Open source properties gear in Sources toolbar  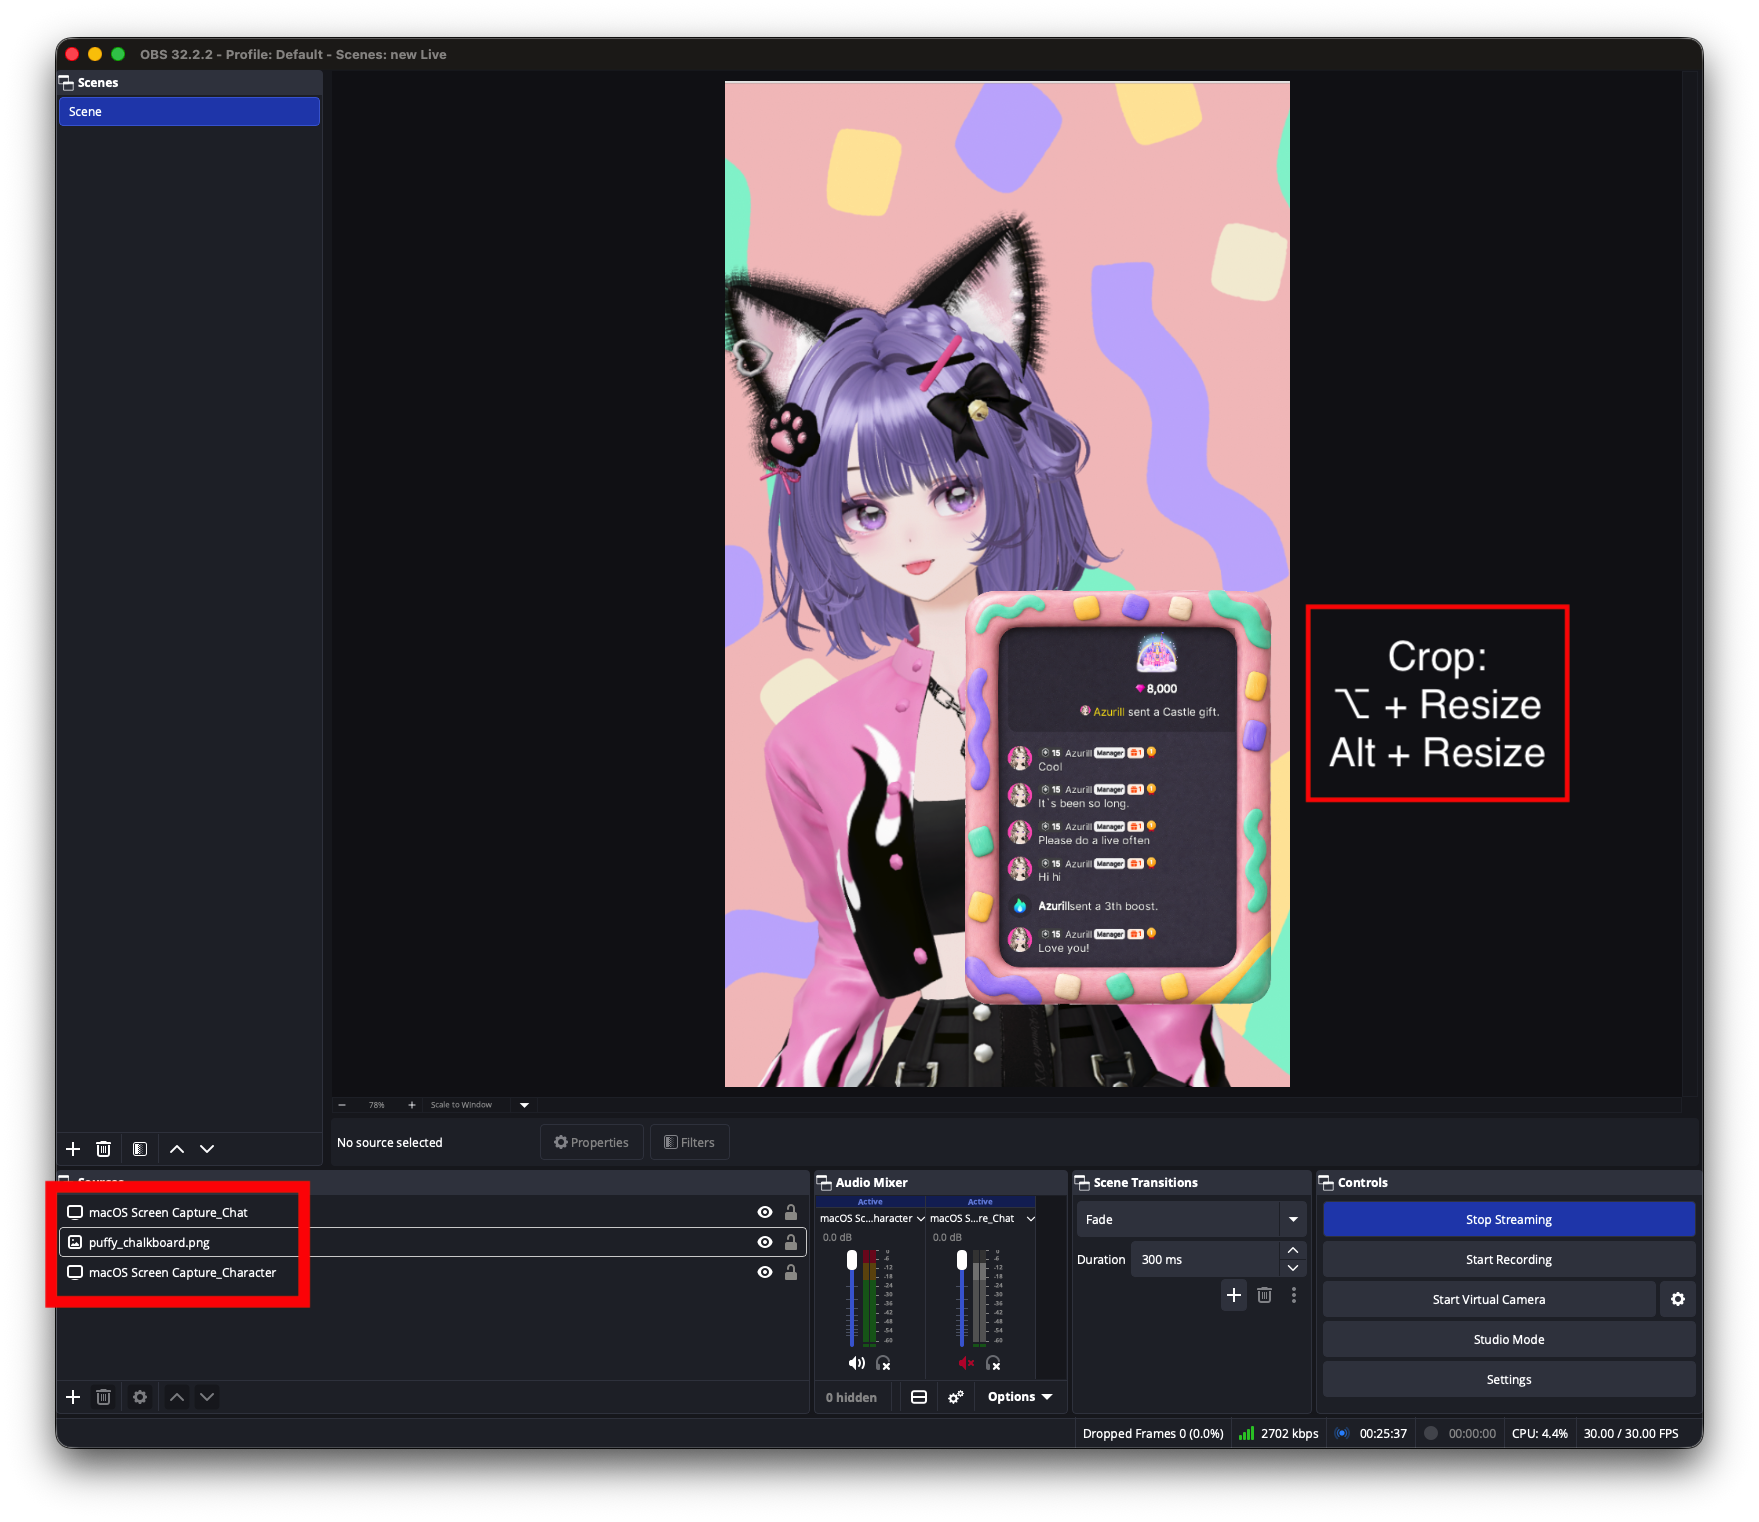click(140, 1397)
